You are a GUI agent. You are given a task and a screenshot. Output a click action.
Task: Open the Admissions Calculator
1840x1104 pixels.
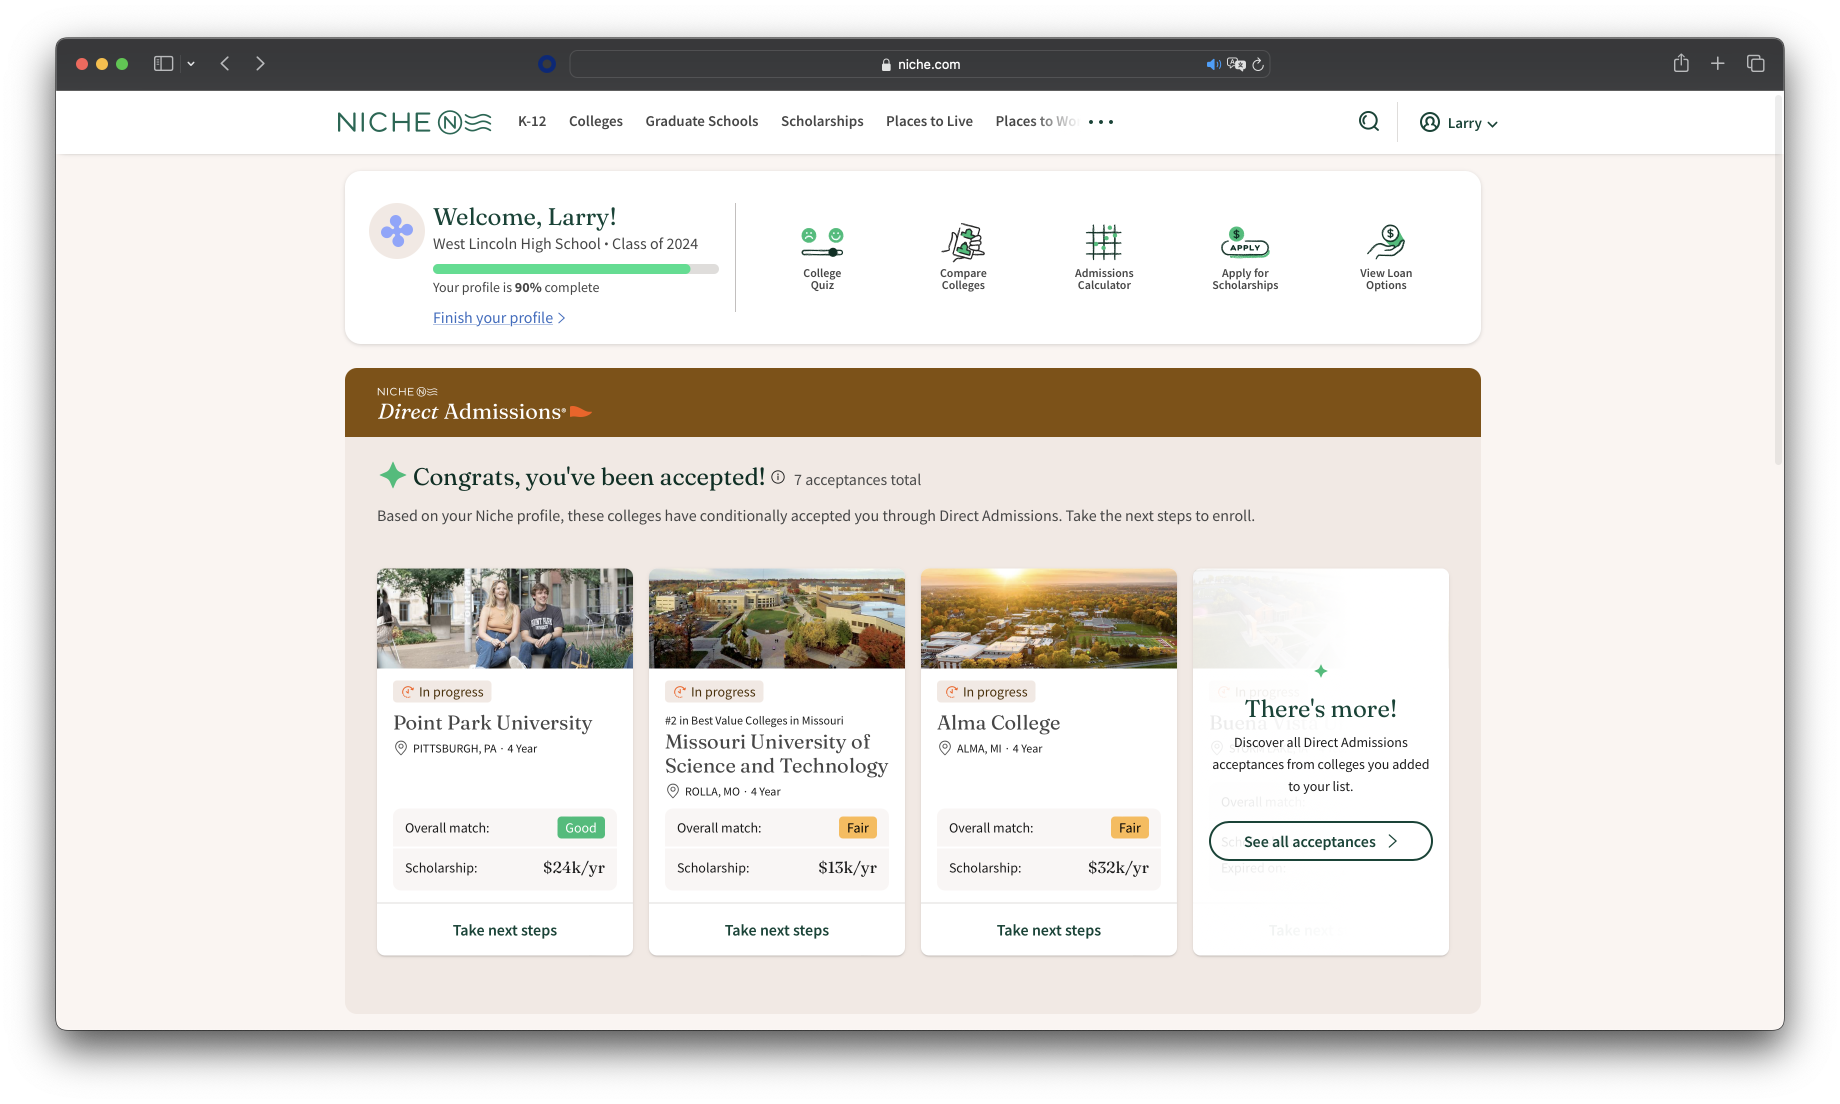point(1104,258)
